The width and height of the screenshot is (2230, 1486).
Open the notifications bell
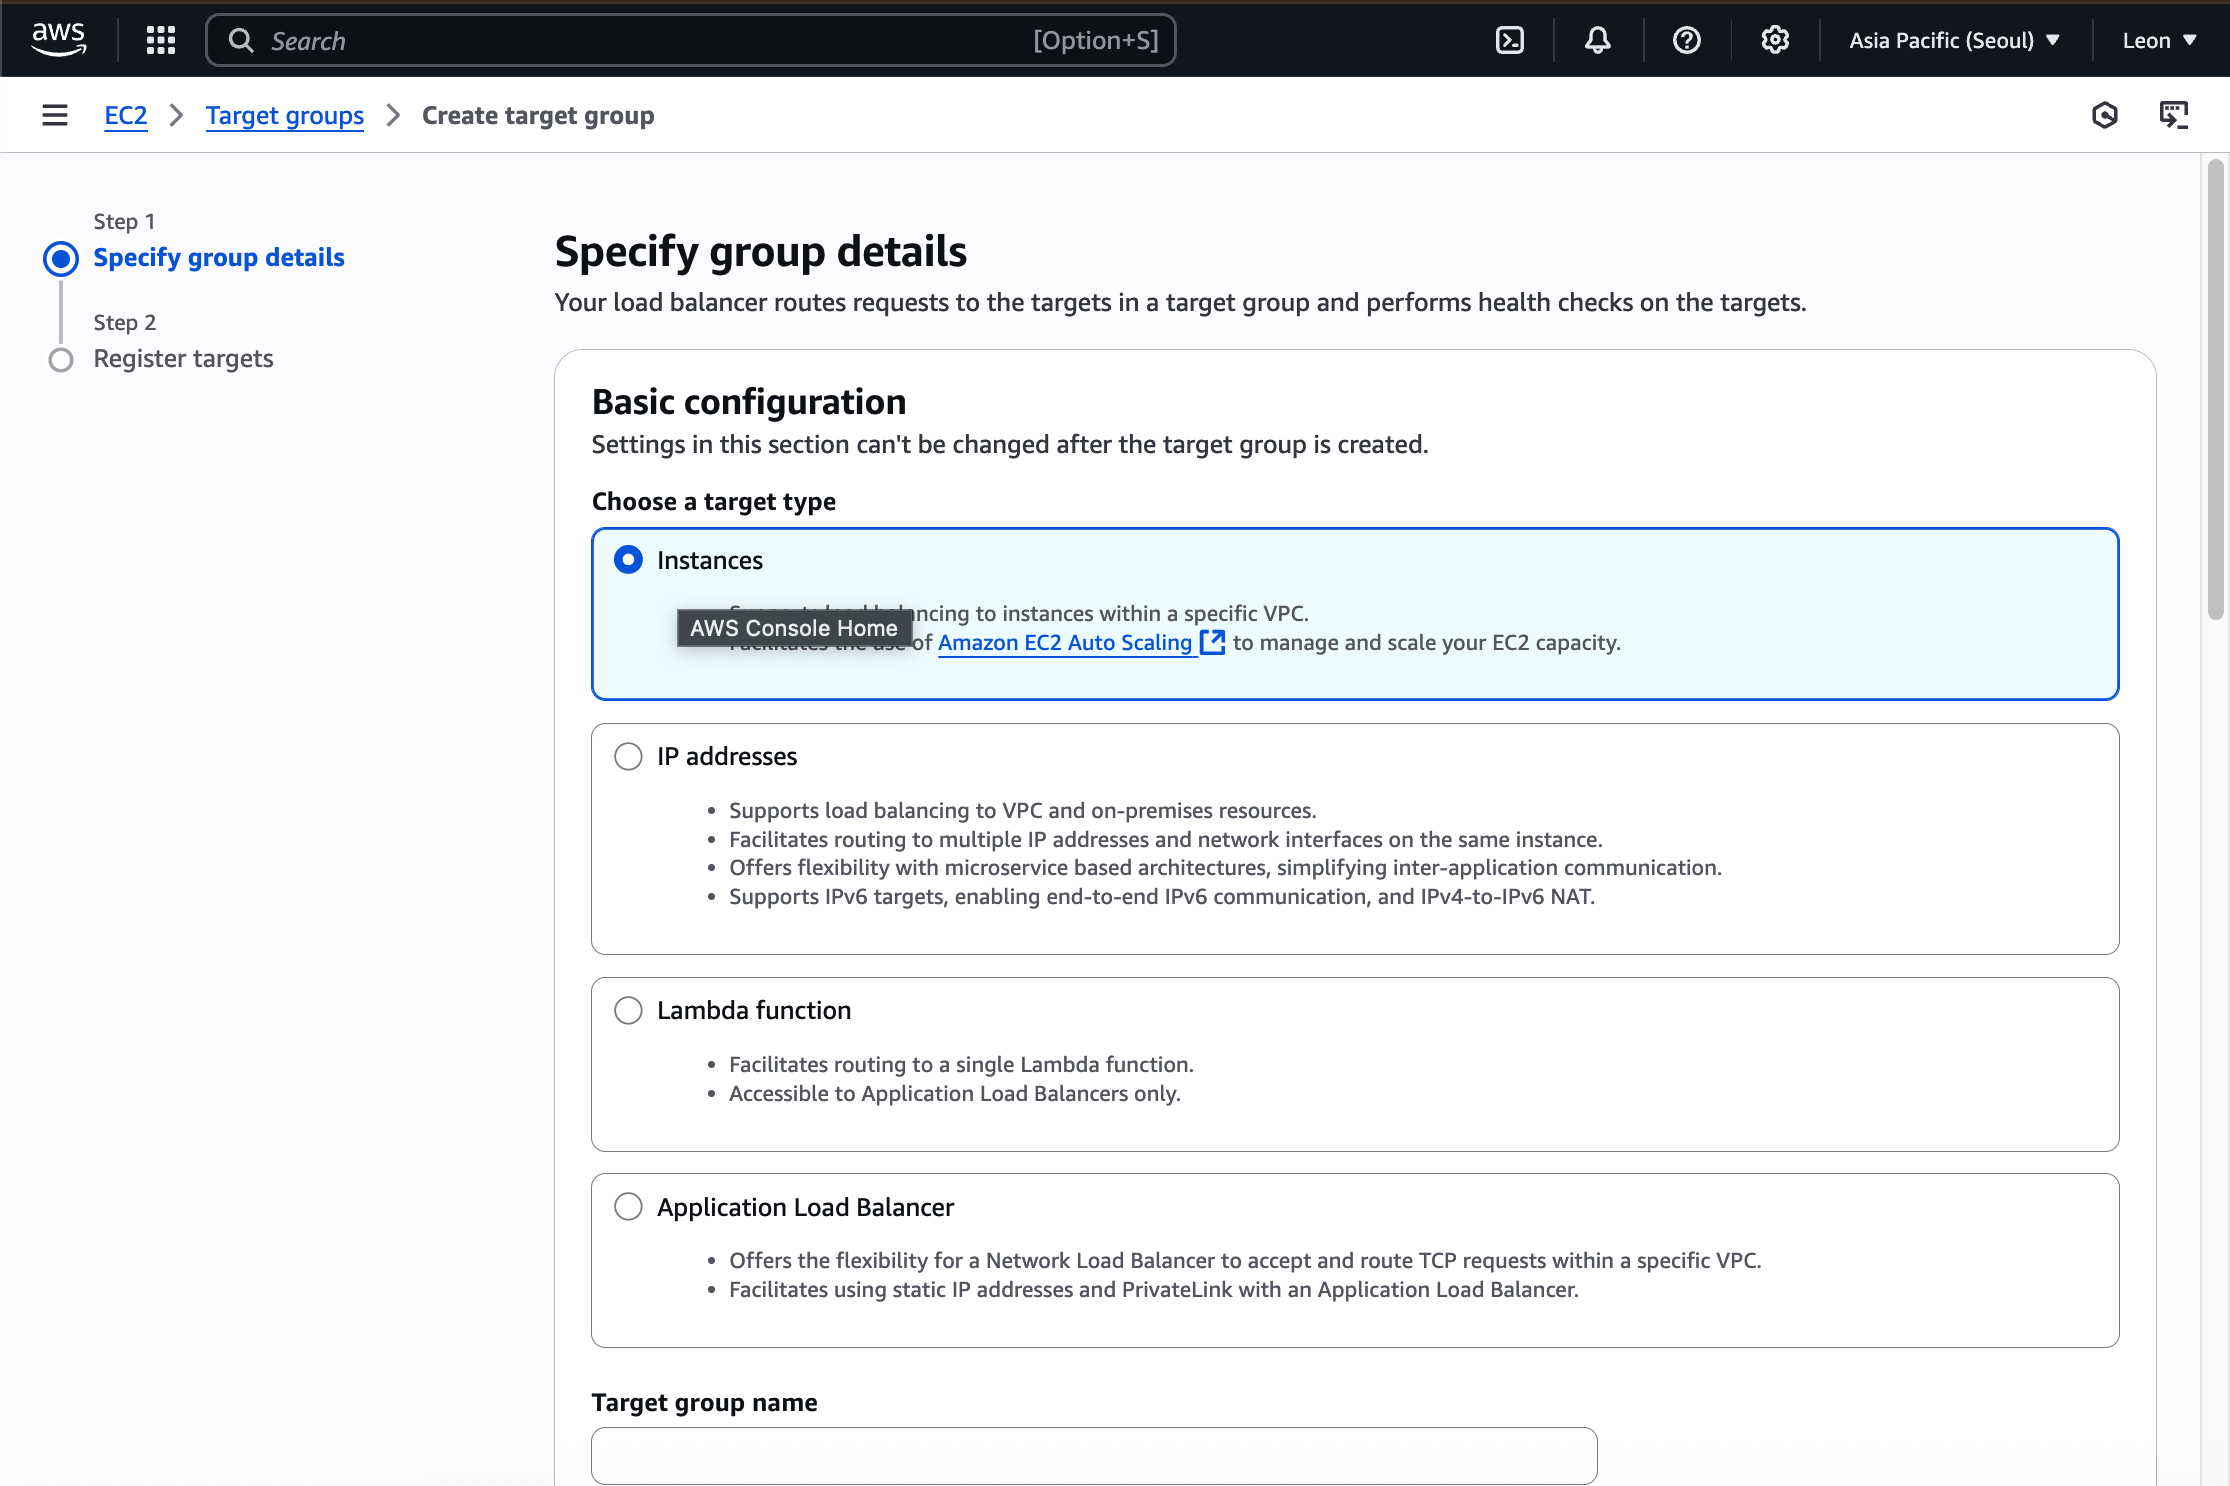[1597, 40]
